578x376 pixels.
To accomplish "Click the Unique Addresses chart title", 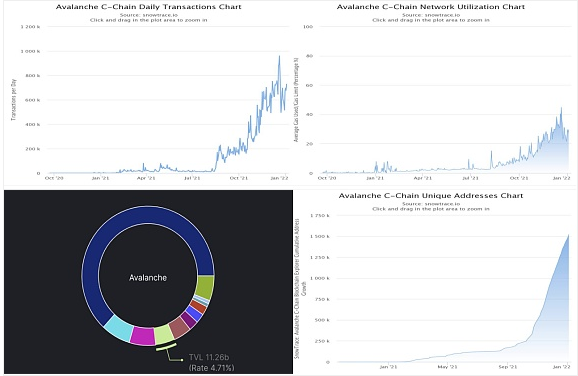I will click(431, 196).
